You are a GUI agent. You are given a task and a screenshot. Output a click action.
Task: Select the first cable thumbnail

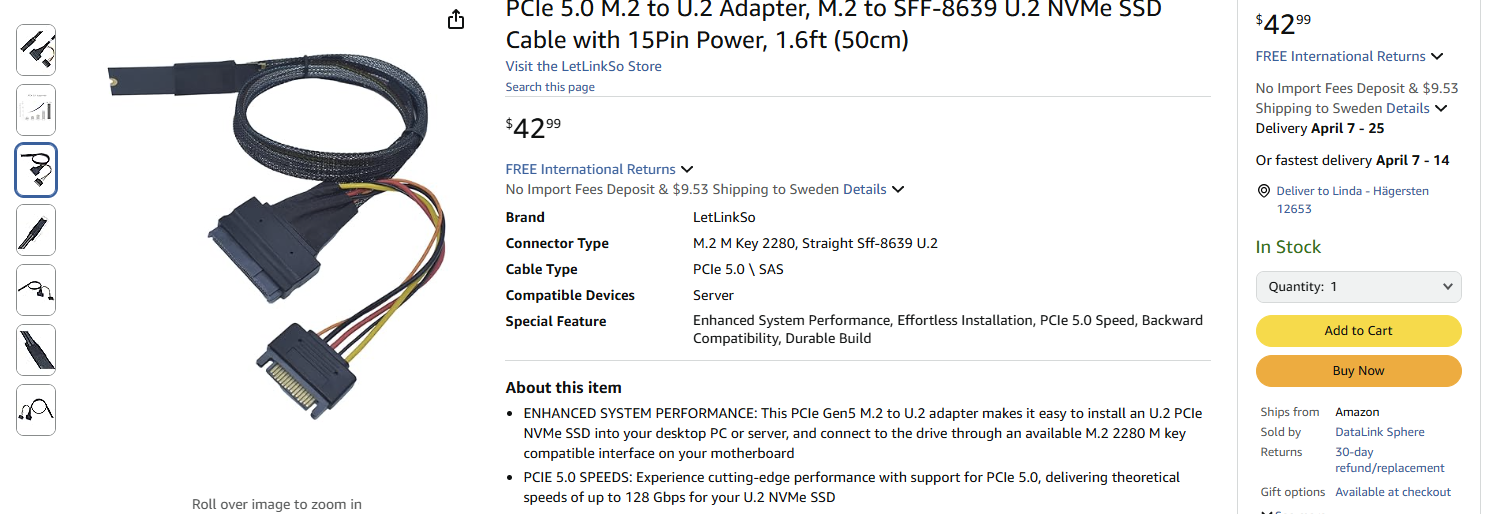[x=36, y=50]
